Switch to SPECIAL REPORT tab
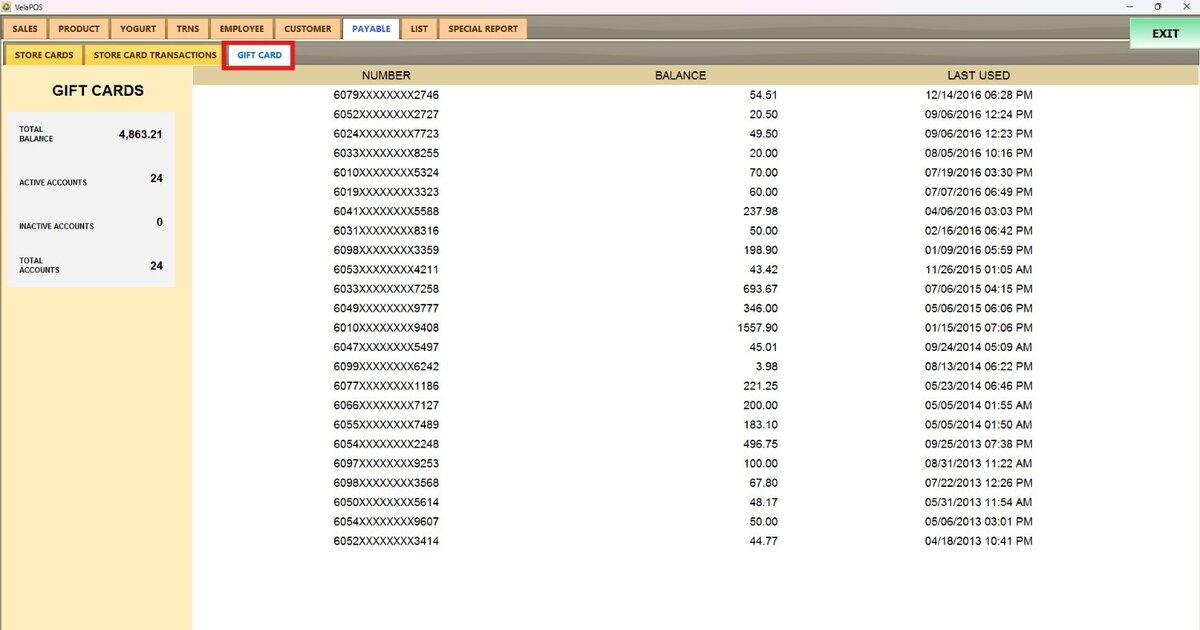This screenshot has width=1200, height=630. 483,29
